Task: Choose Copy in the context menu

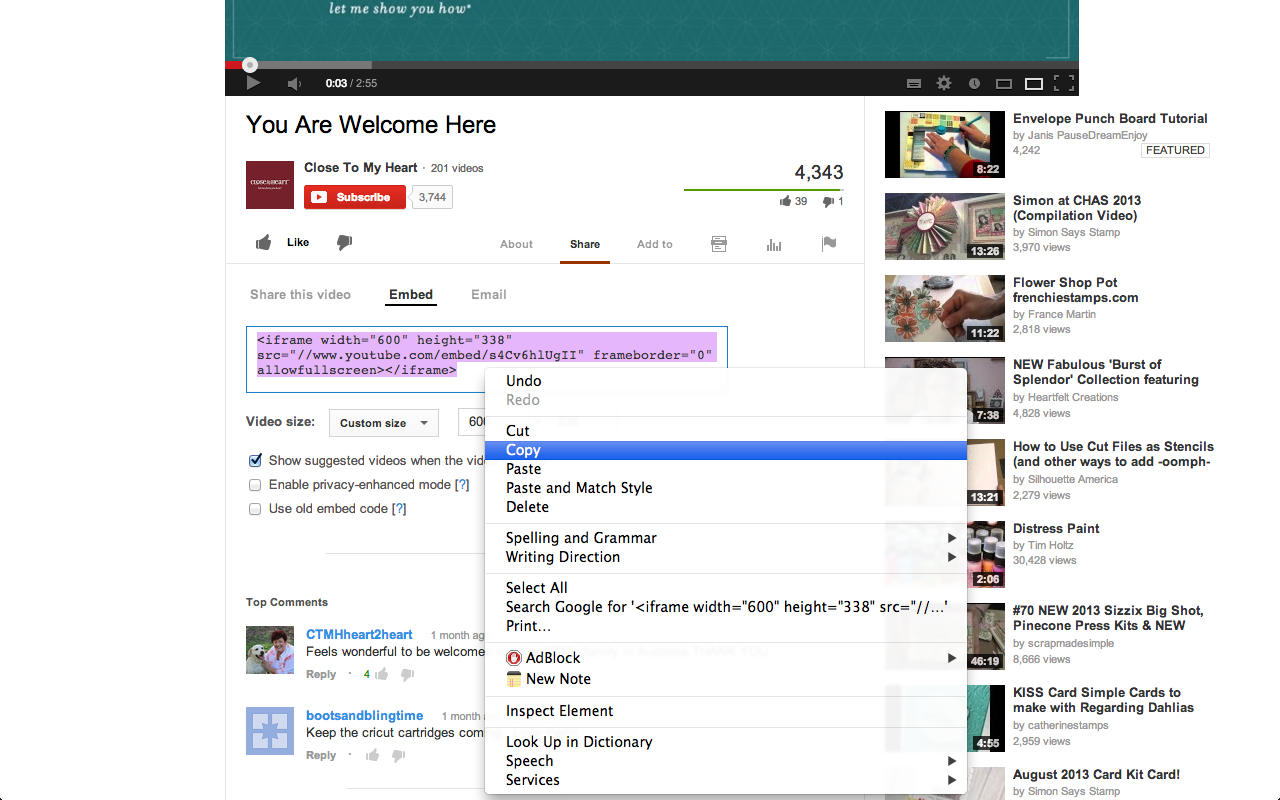Action: click(725, 450)
